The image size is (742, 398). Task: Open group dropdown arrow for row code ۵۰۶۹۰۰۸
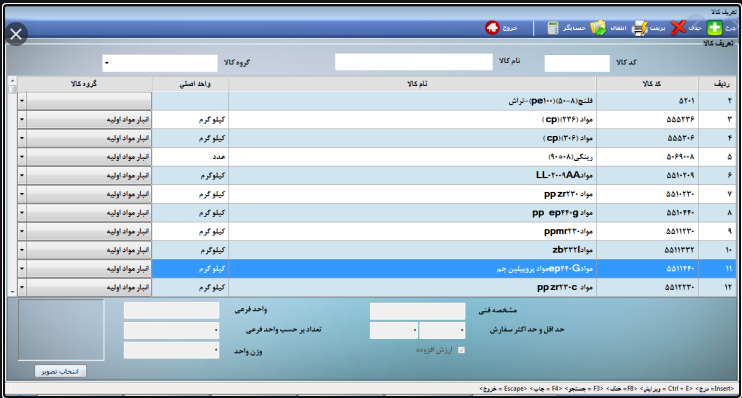22,157
